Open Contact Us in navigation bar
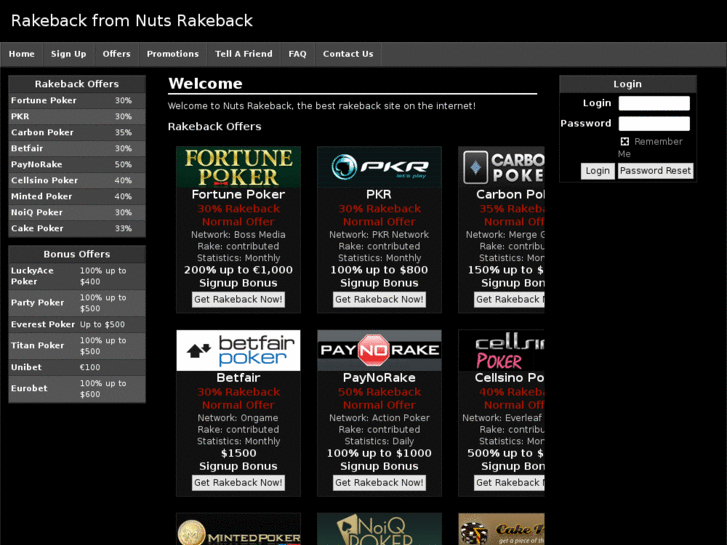Viewport: 727px width, 545px height. pos(348,54)
